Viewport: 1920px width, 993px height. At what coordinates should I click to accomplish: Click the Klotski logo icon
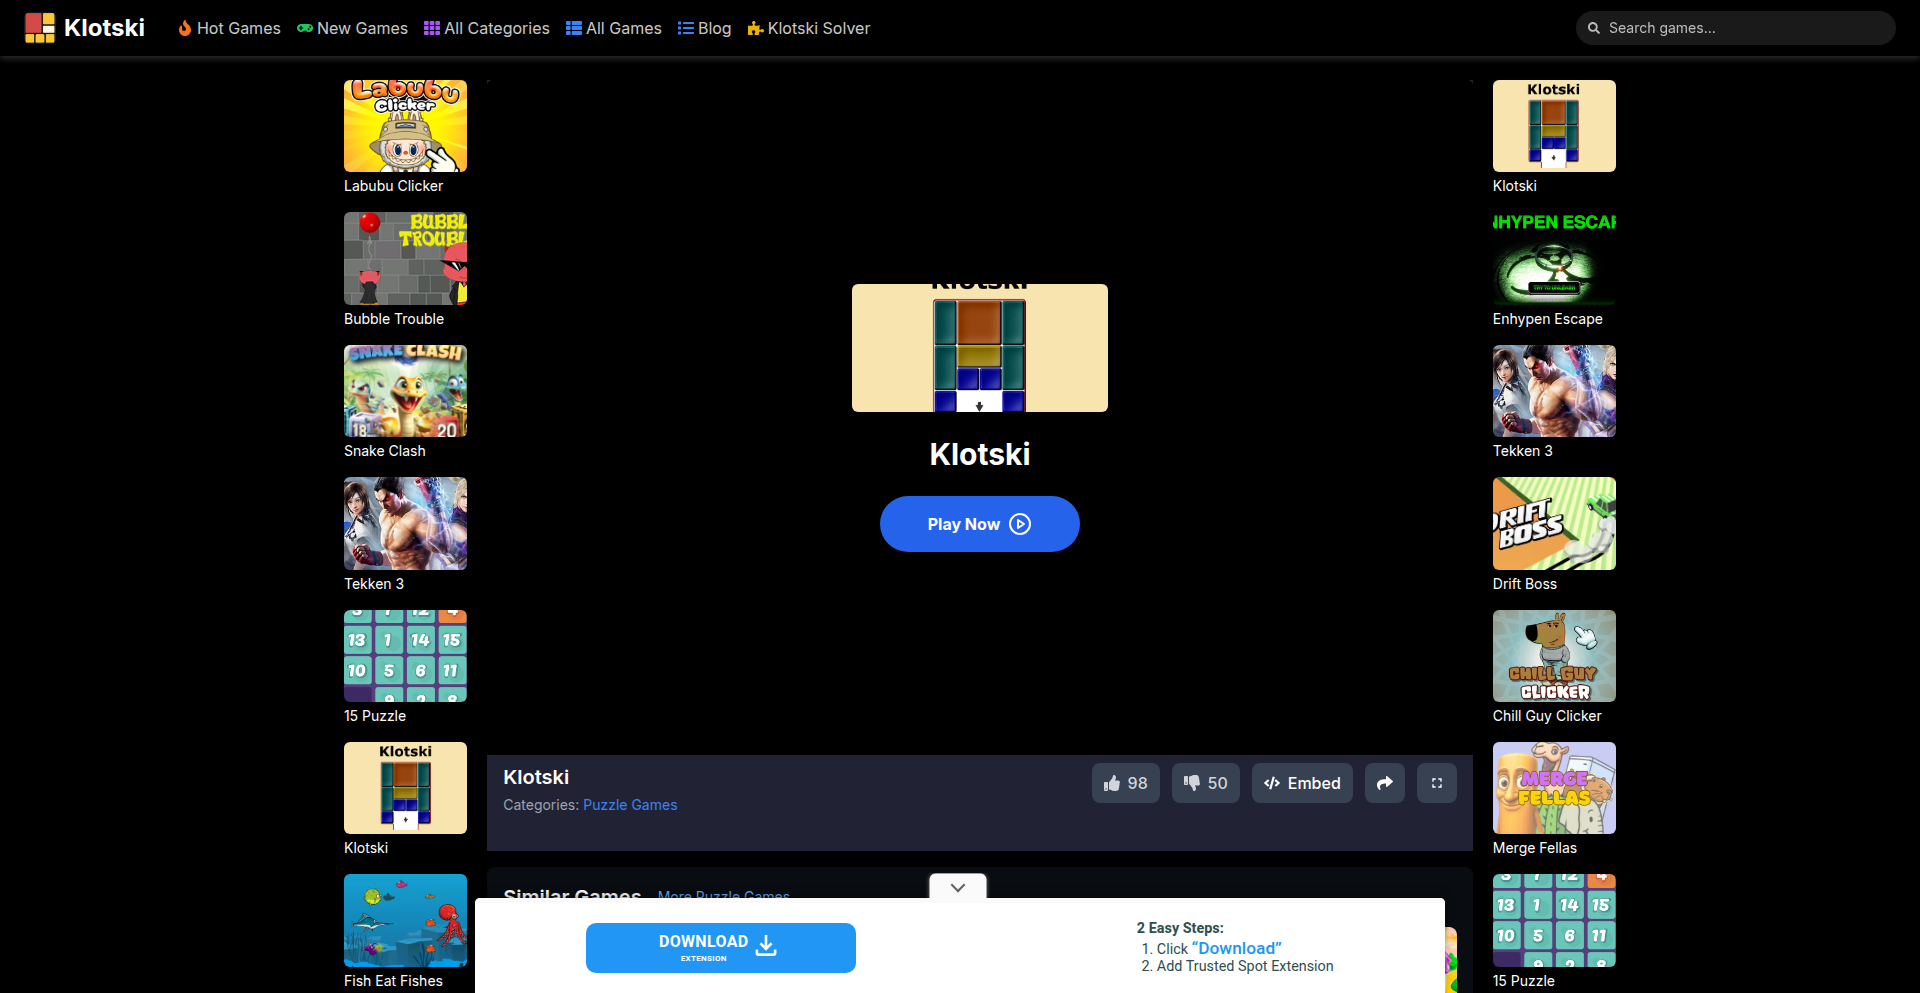(40, 28)
